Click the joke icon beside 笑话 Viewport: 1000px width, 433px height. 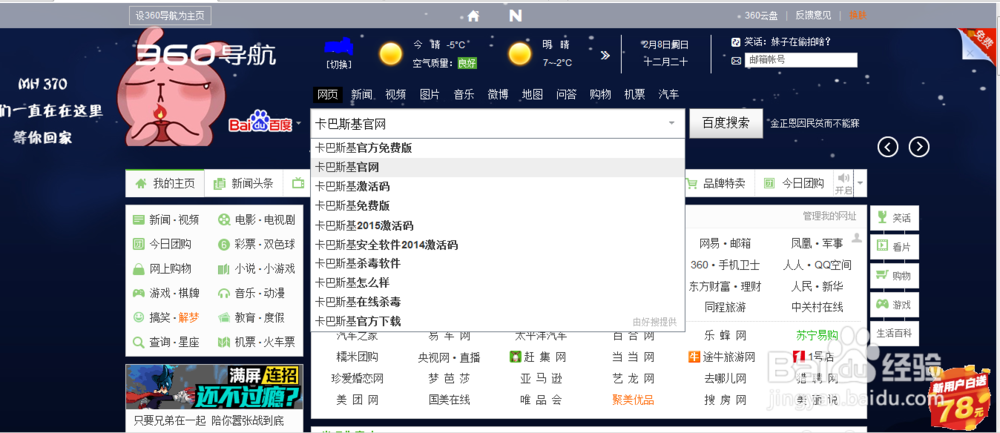coord(735,42)
